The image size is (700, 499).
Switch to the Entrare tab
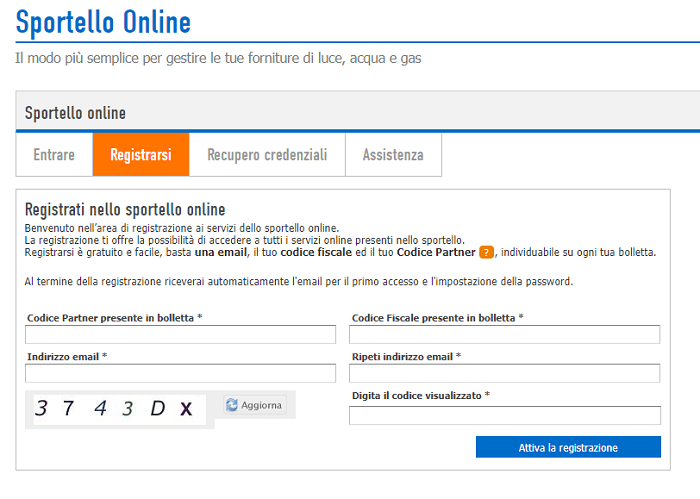(54, 155)
